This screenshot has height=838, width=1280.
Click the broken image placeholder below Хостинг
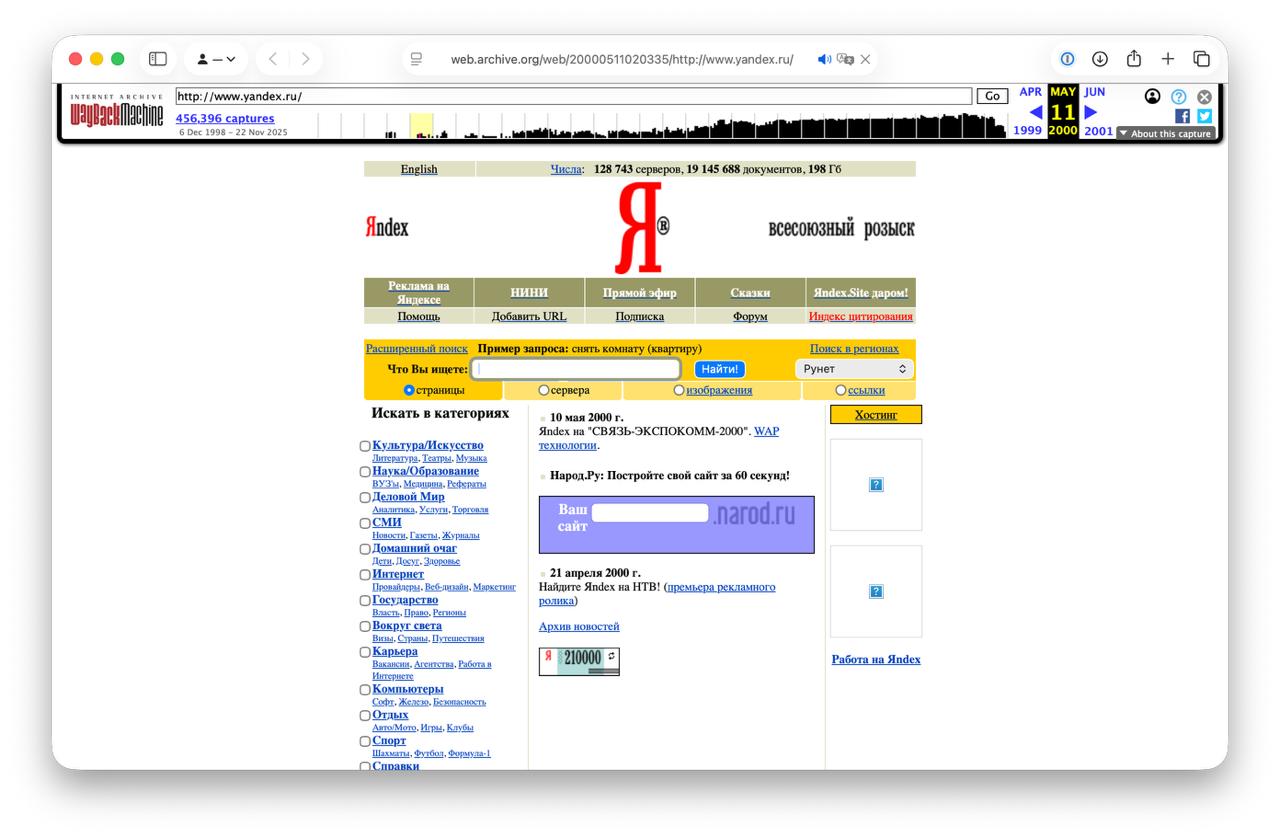(x=876, y=485)
